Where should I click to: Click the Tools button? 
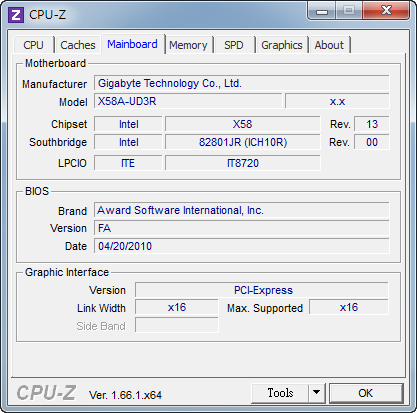[x=280, y=393]
